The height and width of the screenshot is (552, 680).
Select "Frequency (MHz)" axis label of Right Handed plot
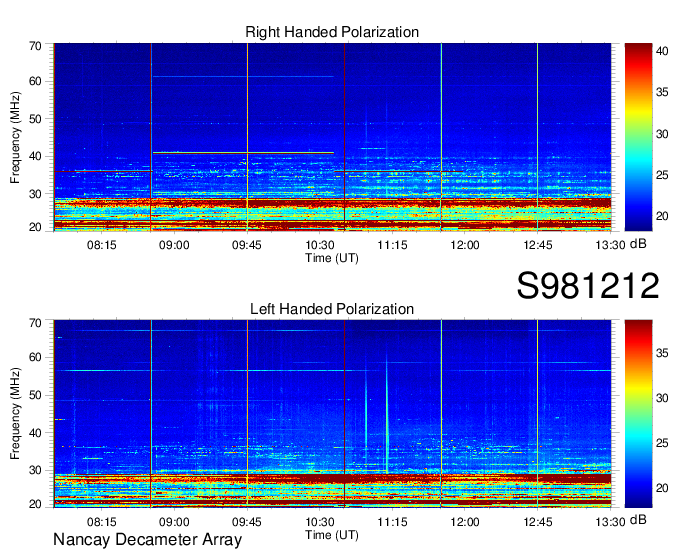(15, 137)
